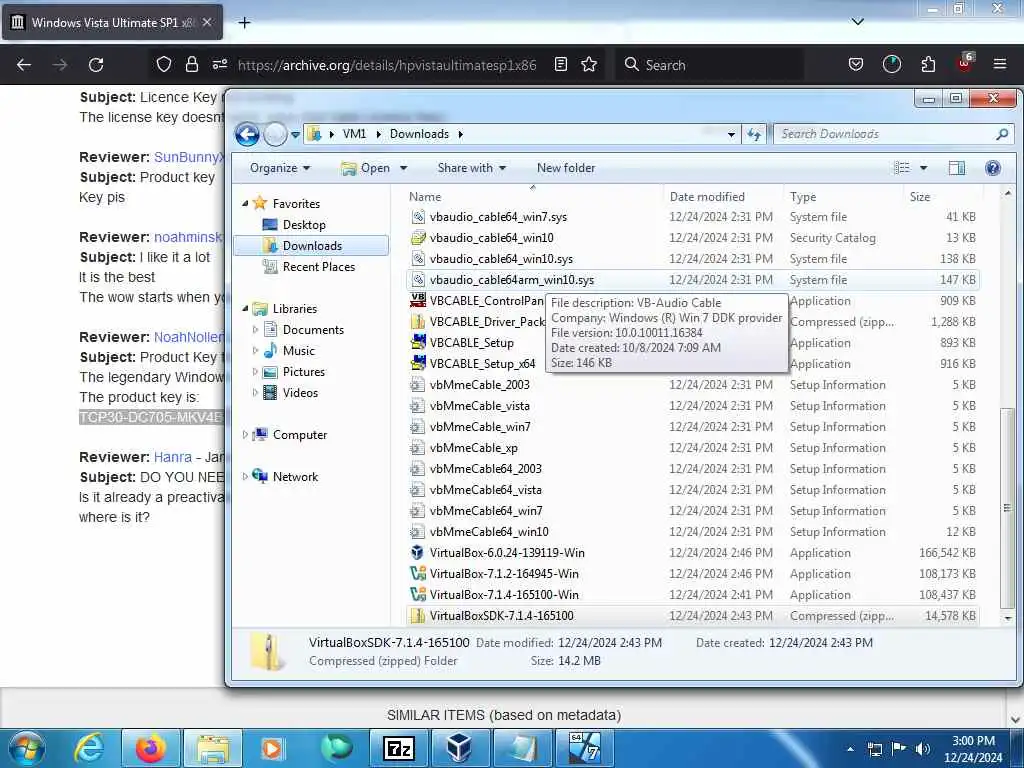Select vbMmeCable64_win10 file row

coord(692,532)
